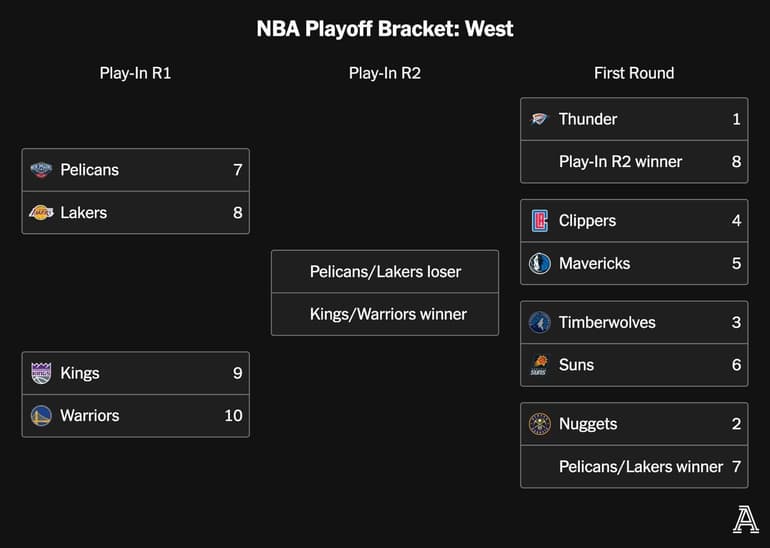Click the Timberwolves team logo
Viewport: 770px width, 548px height.
(x=540, y=323)
